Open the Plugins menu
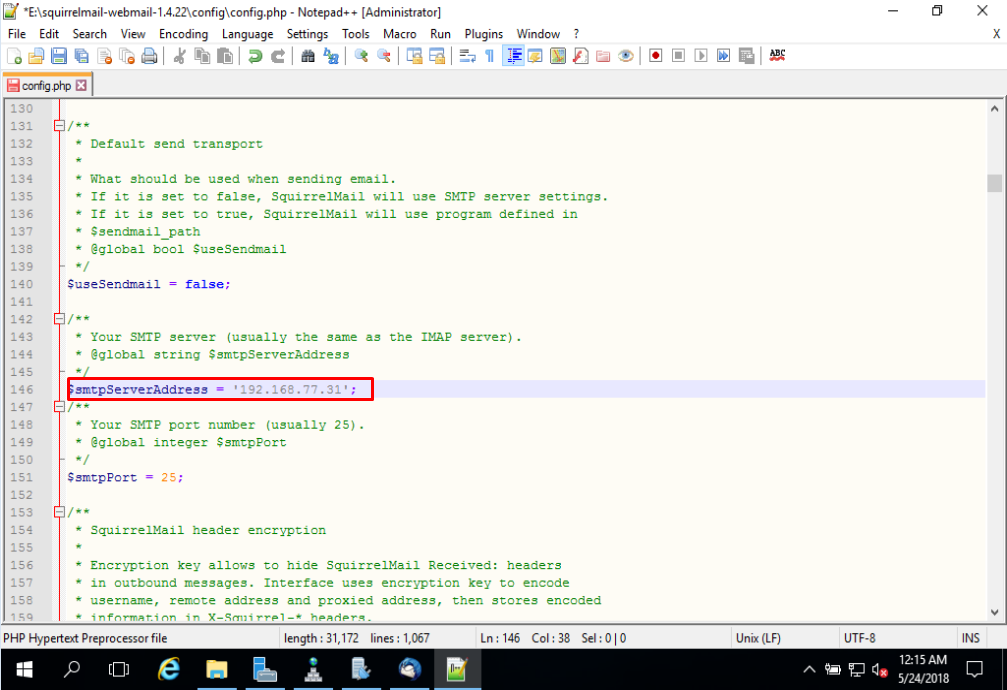The image size is (1007, 690). [x=484, y=34]
